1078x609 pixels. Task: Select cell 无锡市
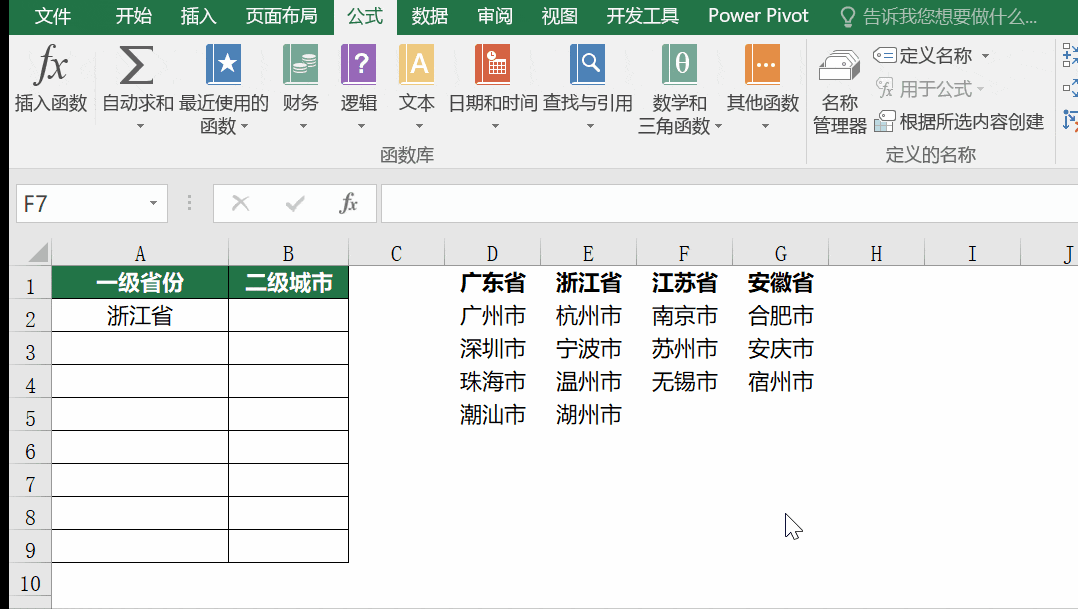coord(684,381)
